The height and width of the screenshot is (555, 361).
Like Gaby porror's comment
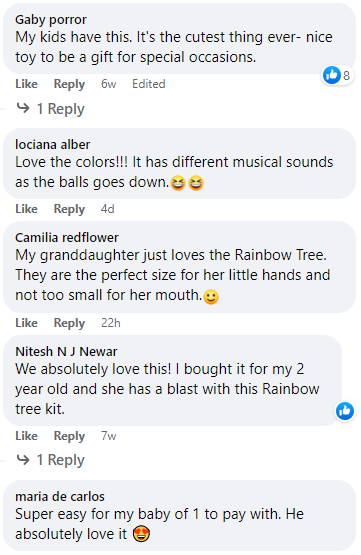point(27,84)
